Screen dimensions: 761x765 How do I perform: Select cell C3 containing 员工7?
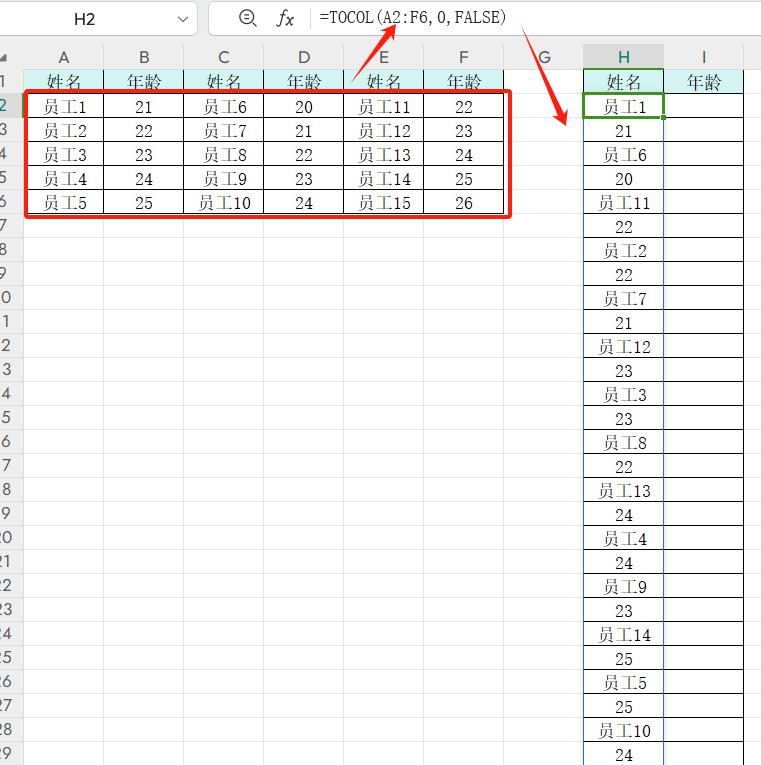click(223, 130)
